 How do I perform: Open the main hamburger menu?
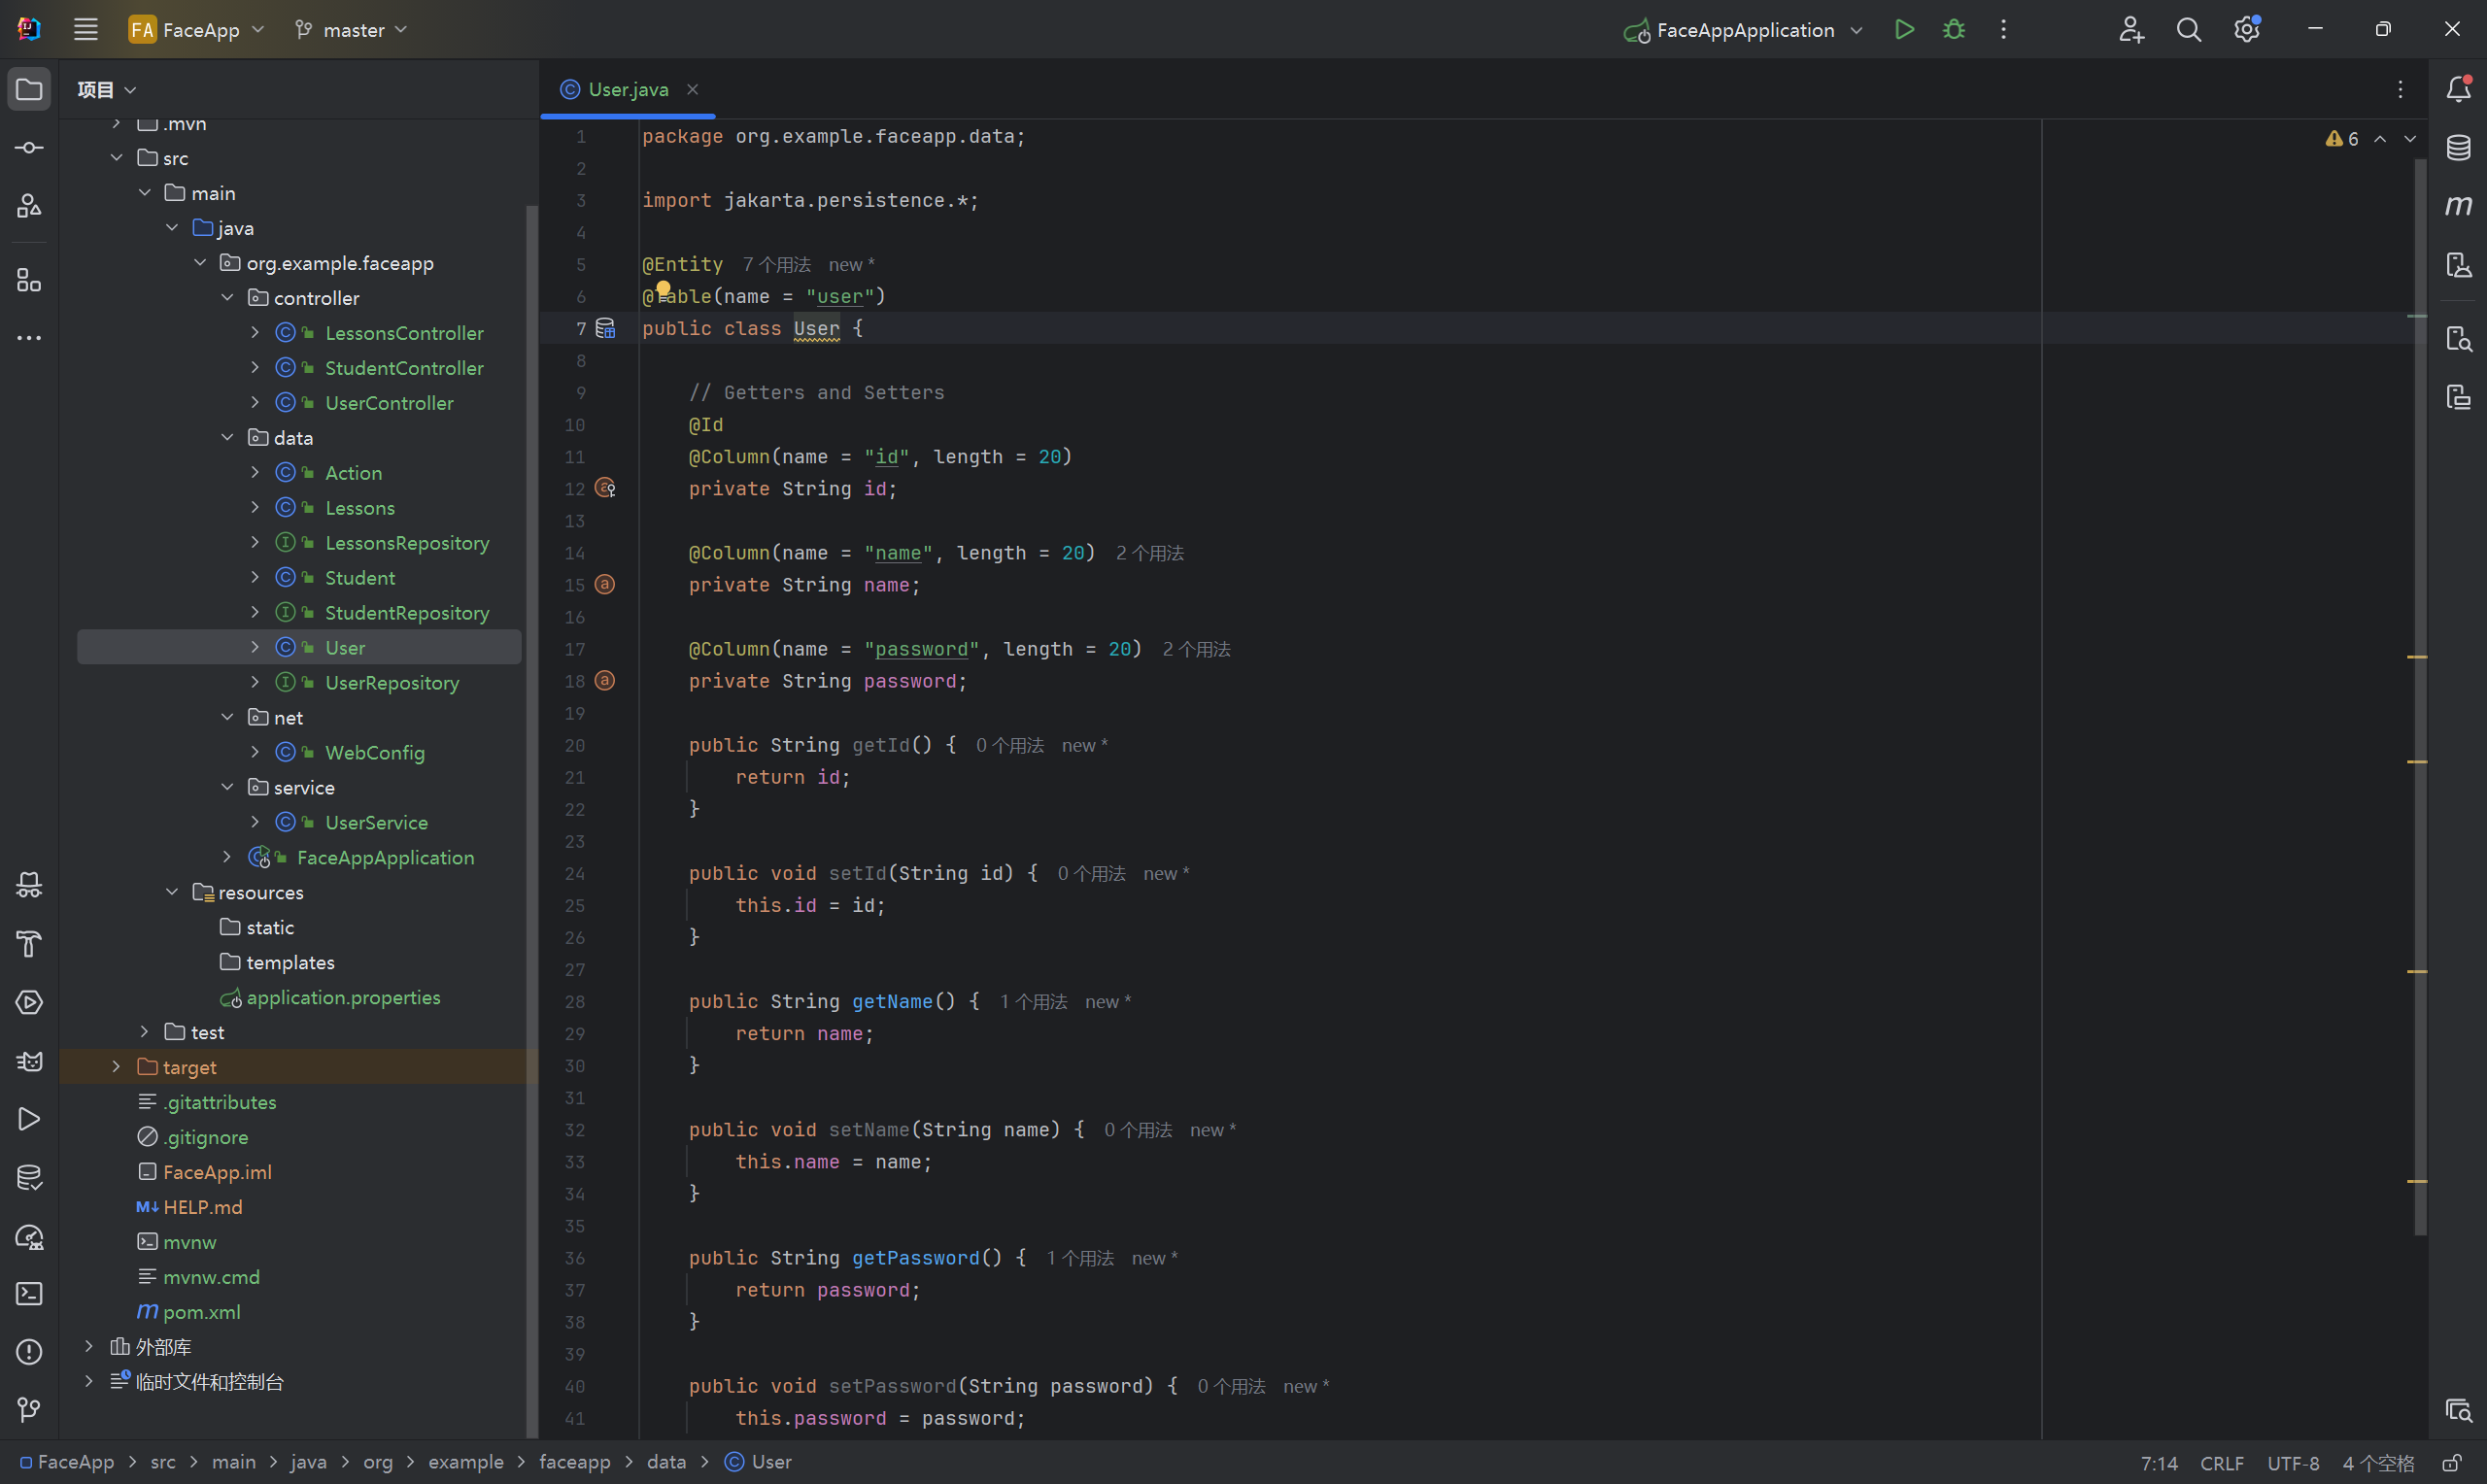point(86,29)
